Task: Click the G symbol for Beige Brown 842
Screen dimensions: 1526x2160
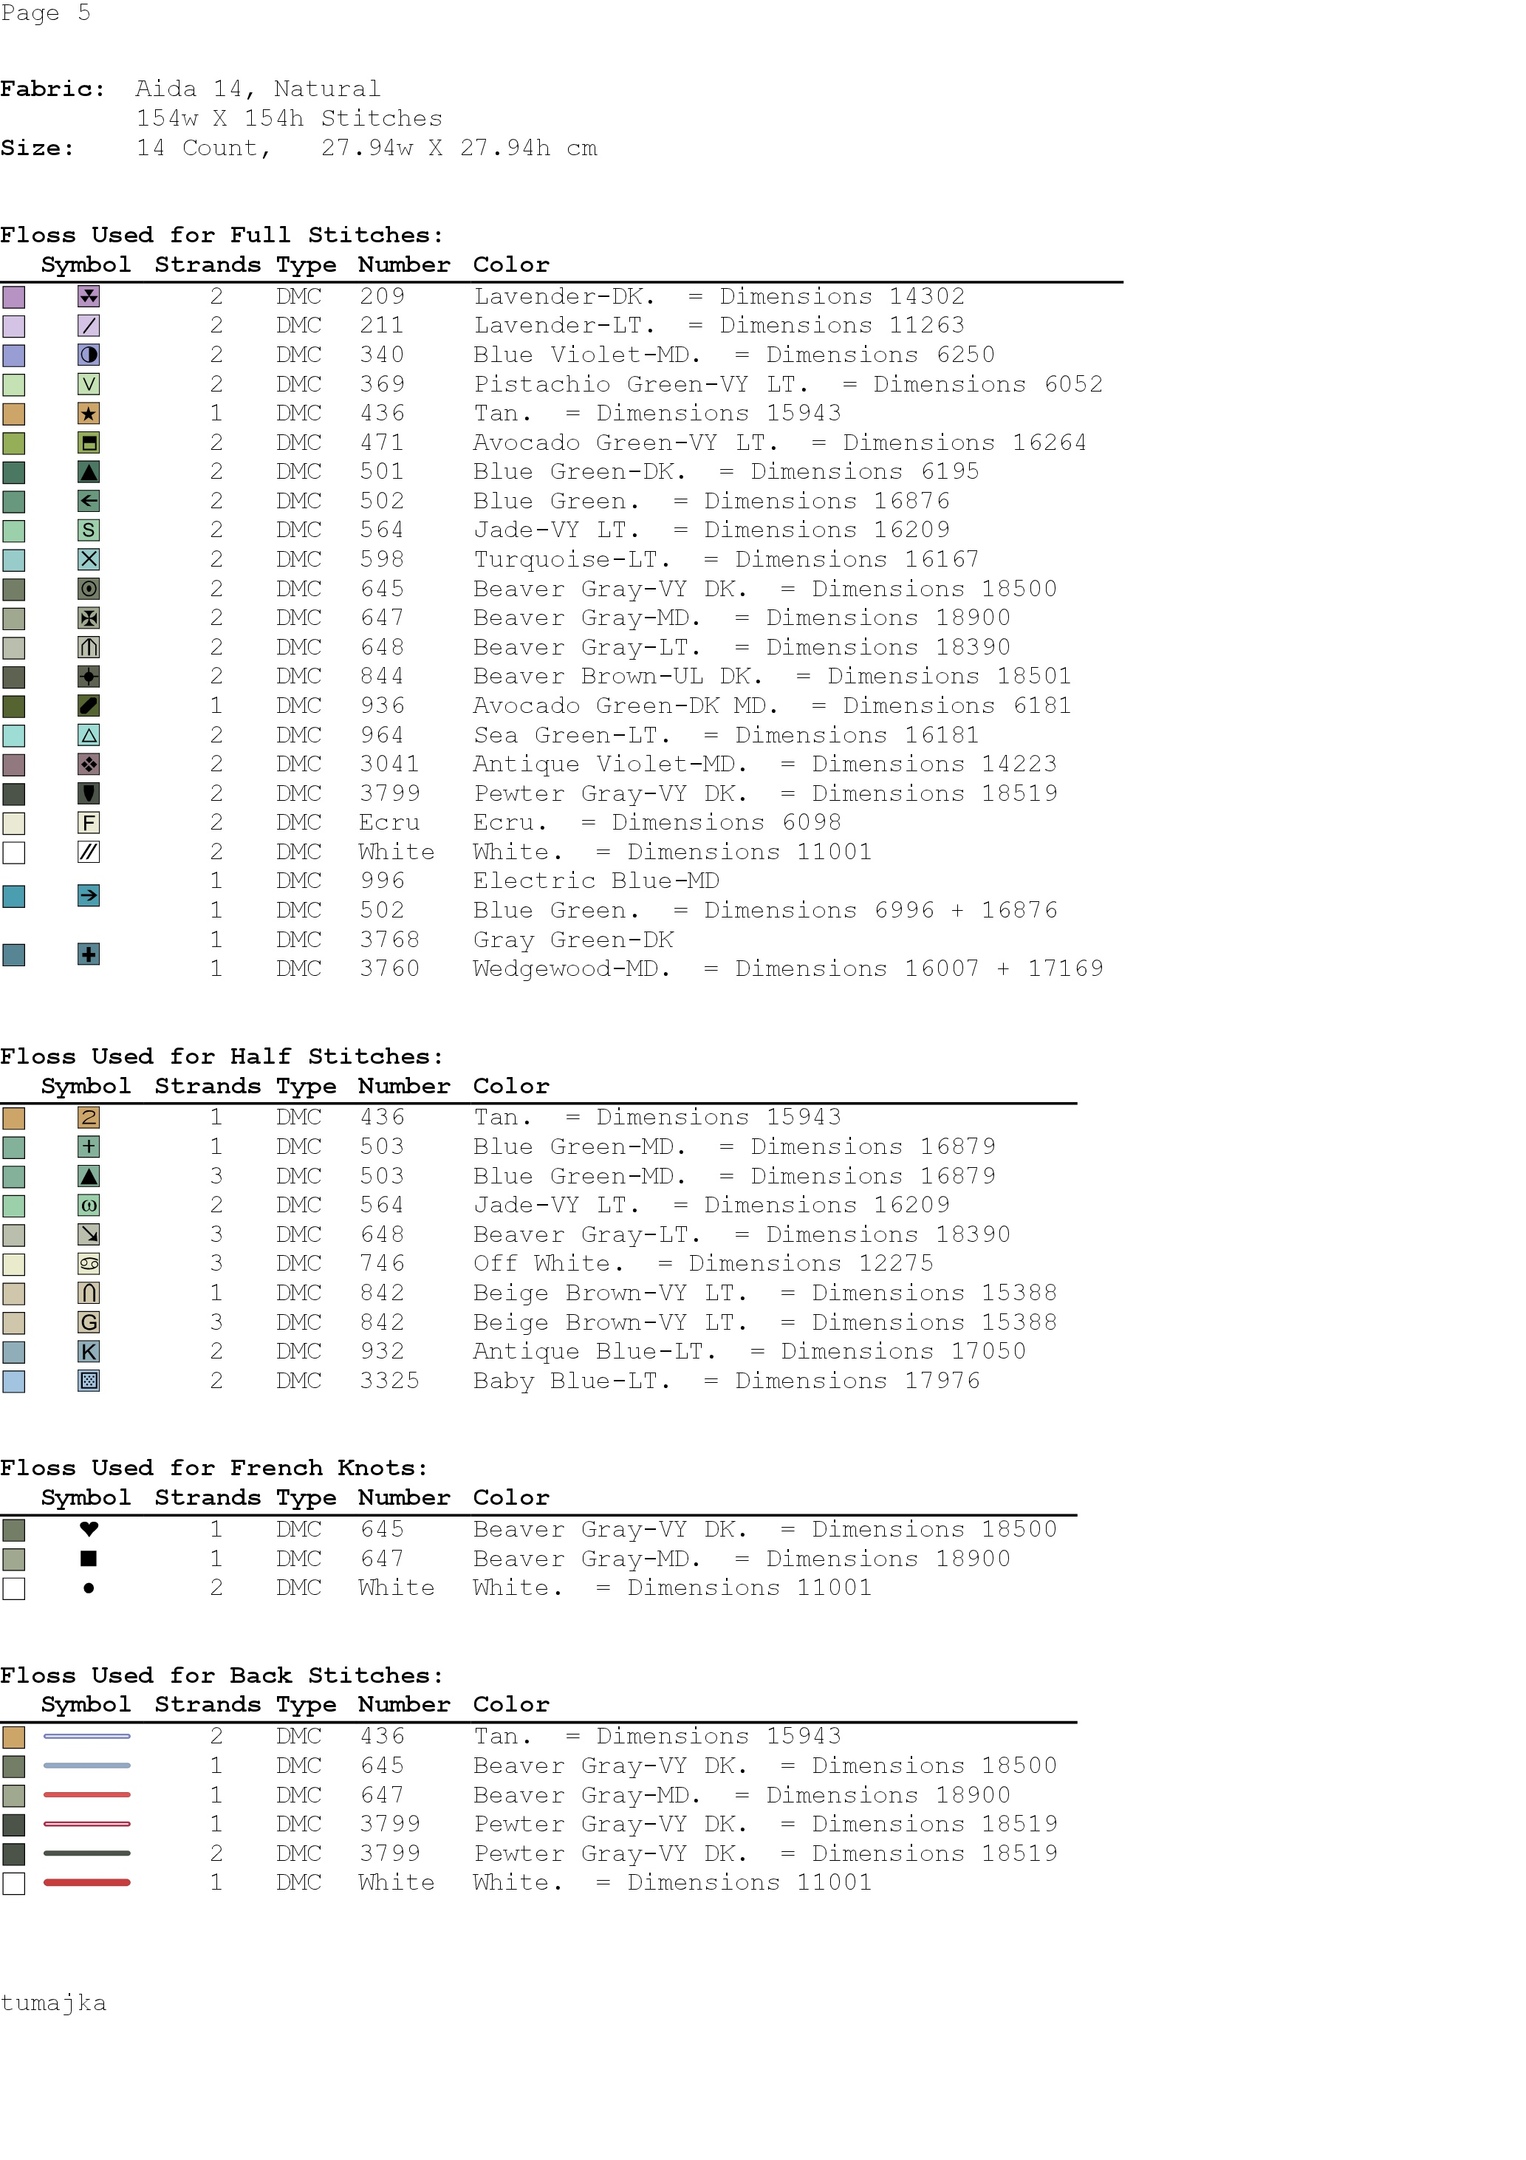Action: (x=89, y=1323)
